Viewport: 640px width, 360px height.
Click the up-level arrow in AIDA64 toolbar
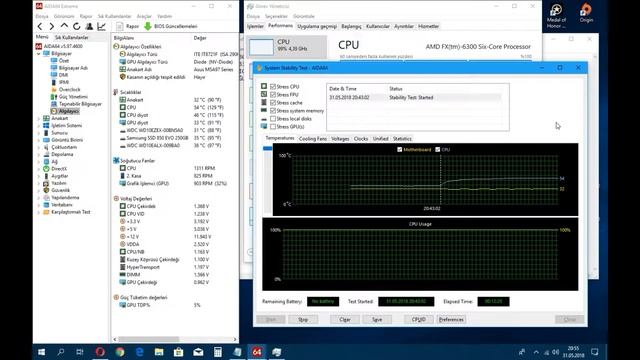[x=64, y=26]
